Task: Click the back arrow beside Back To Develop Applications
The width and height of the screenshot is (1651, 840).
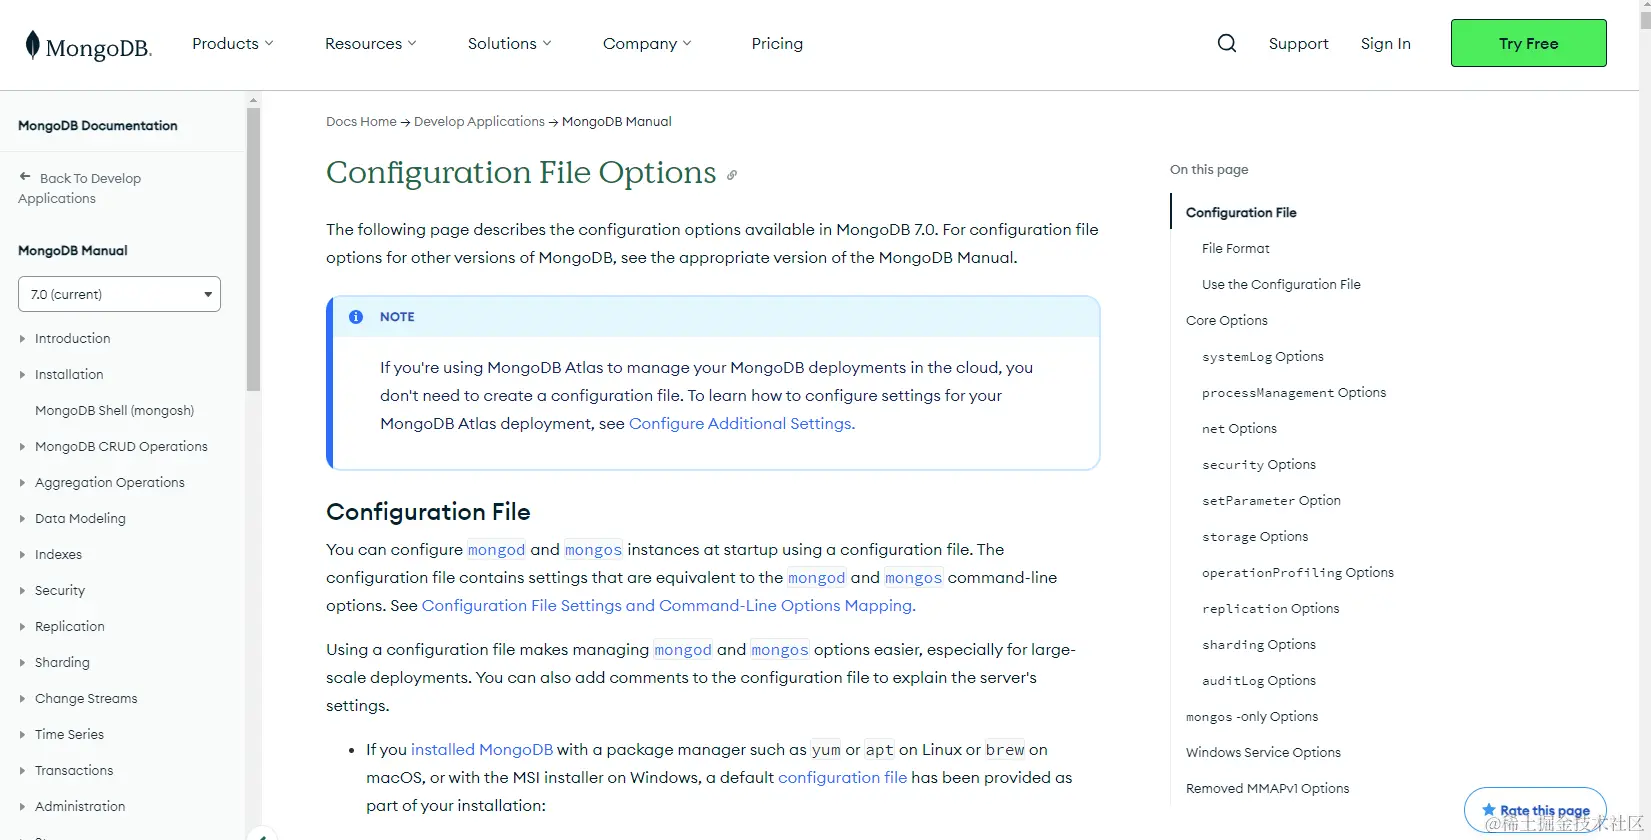Action: pos(25,177)
